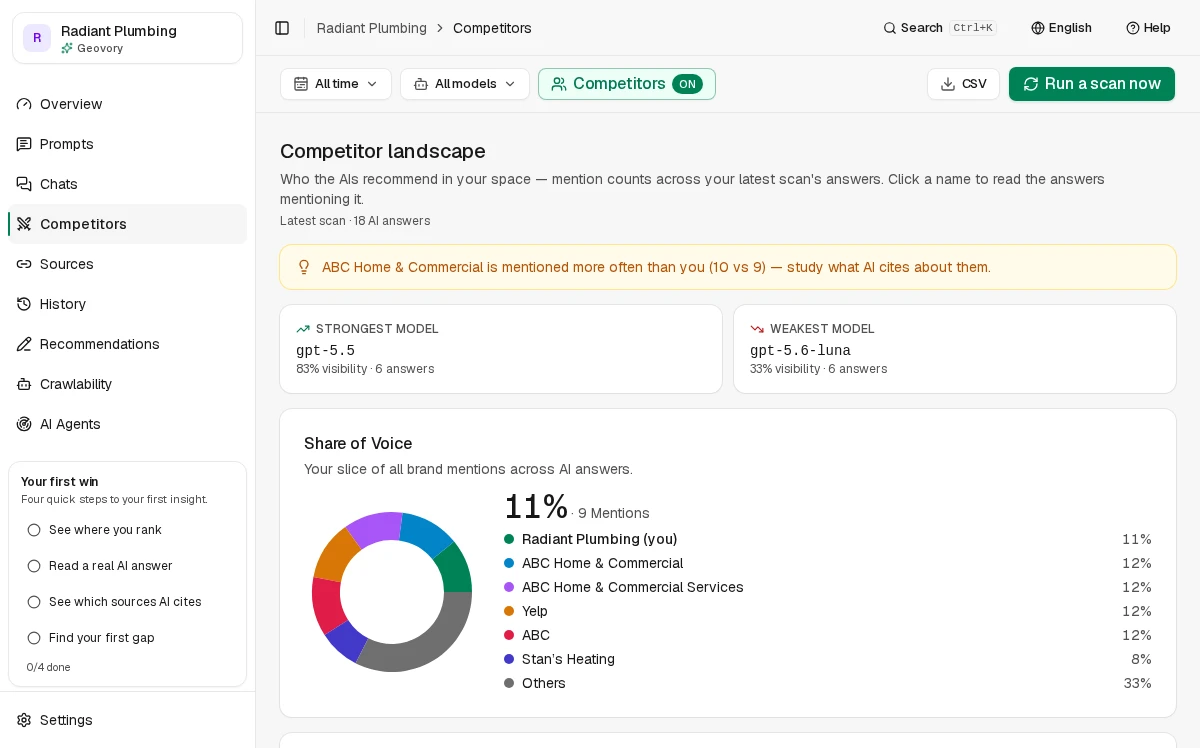Open the Sources page
1200x748 pixels.
coord(127,264)
